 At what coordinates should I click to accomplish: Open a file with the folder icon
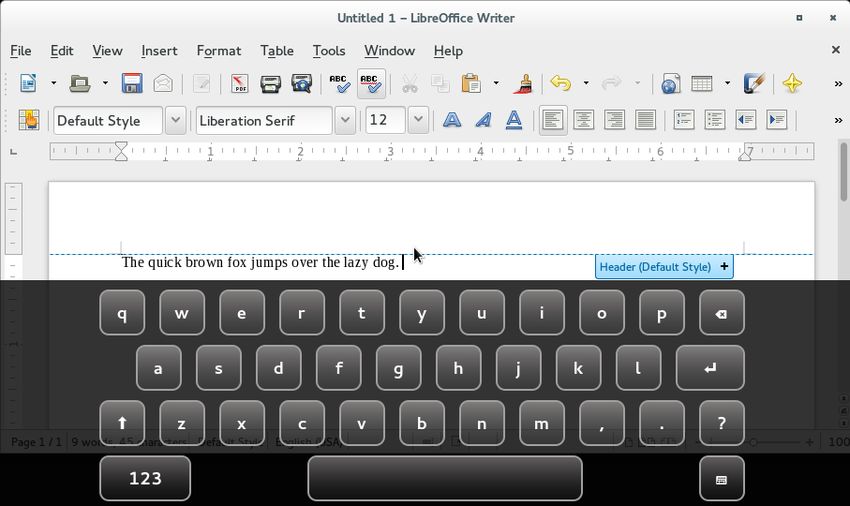[80, 84]
